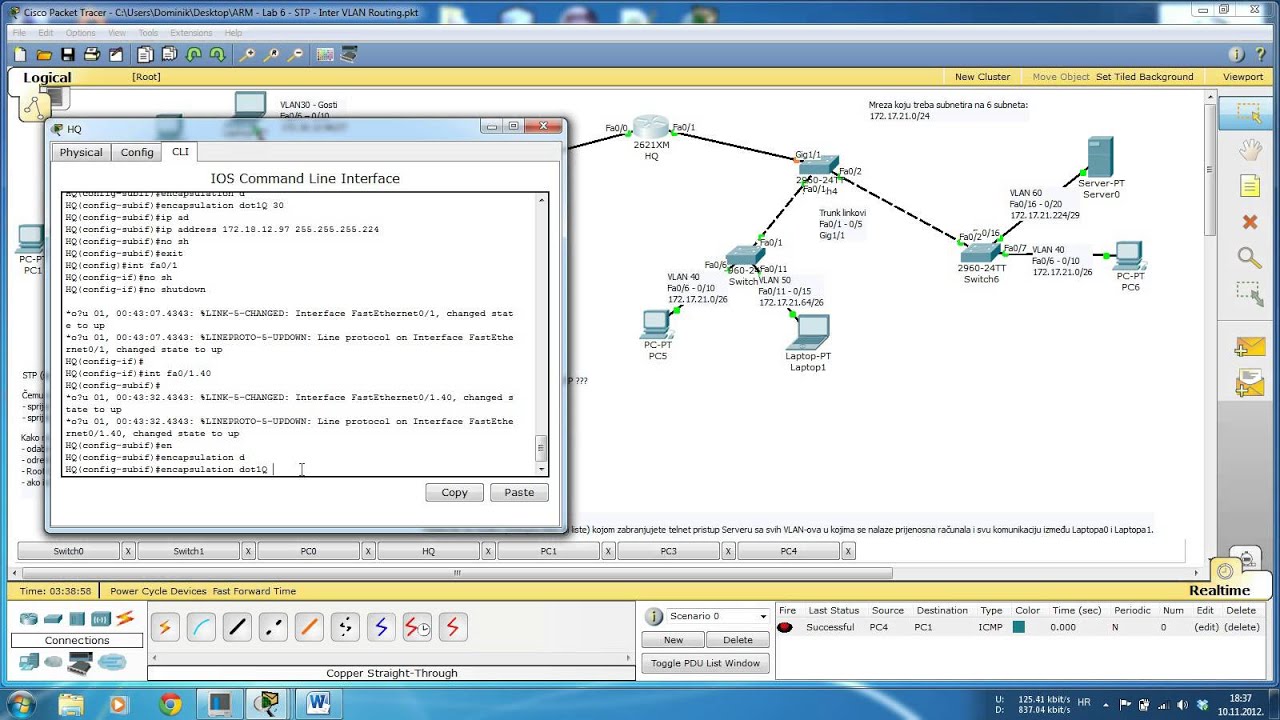Switch to Config tab in HQ window
This screenshot has width=1280, height=720.
pyautogui.click(x=137, y=152)
